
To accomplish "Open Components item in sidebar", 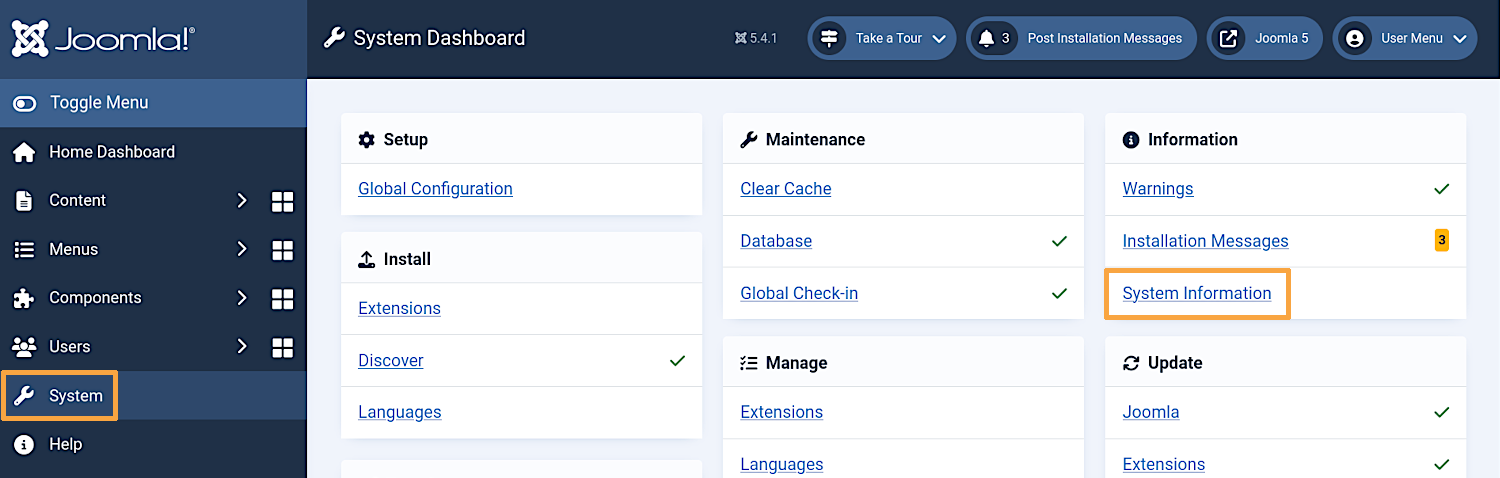I will click(95, 297).
